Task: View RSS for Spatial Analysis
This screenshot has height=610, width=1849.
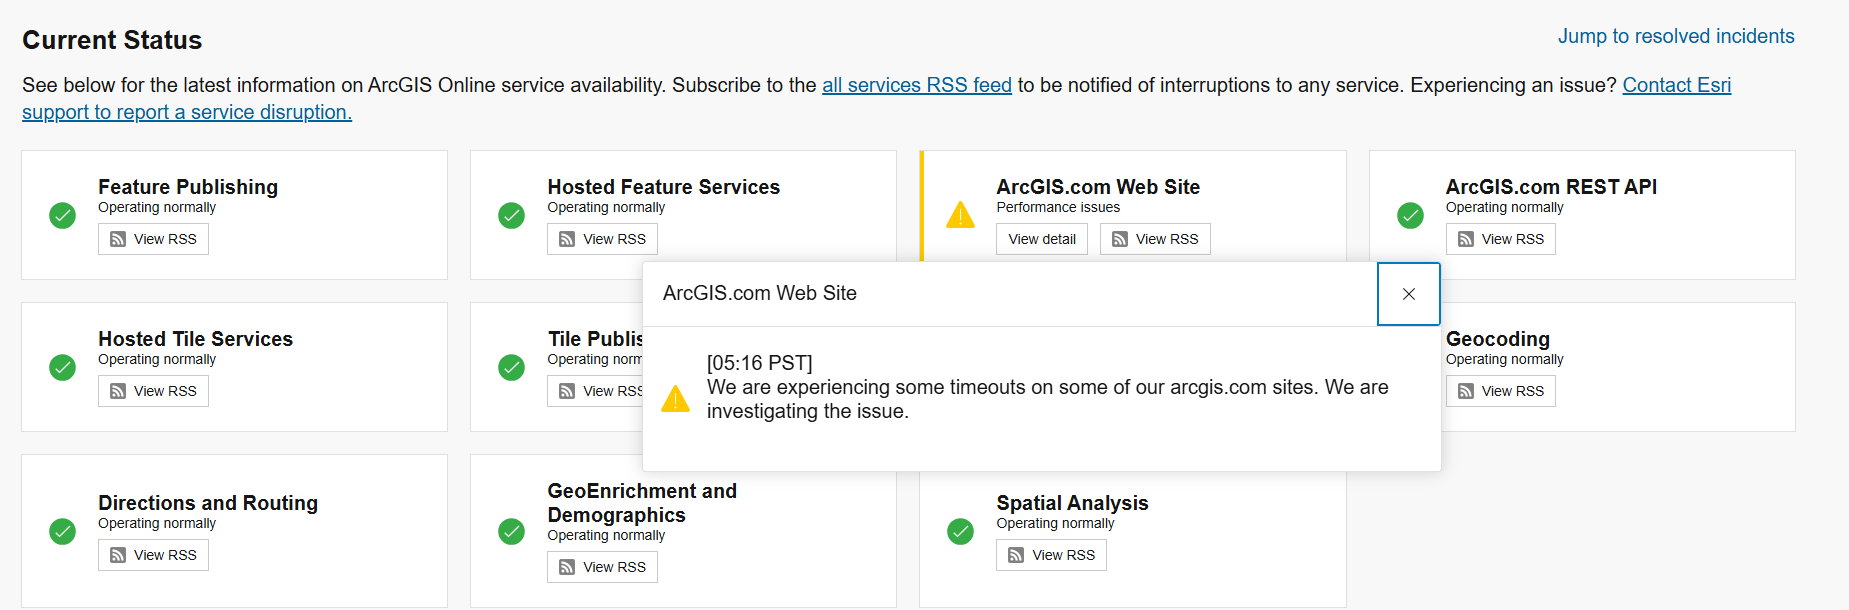Action: [1051, 555]
